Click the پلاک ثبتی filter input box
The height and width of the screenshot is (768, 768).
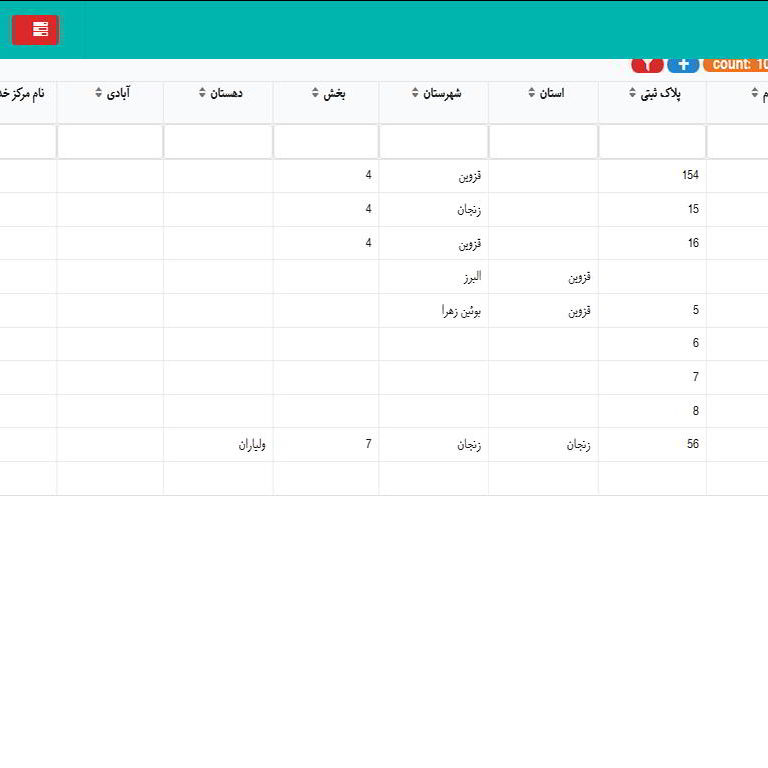[x=652, y=142]
